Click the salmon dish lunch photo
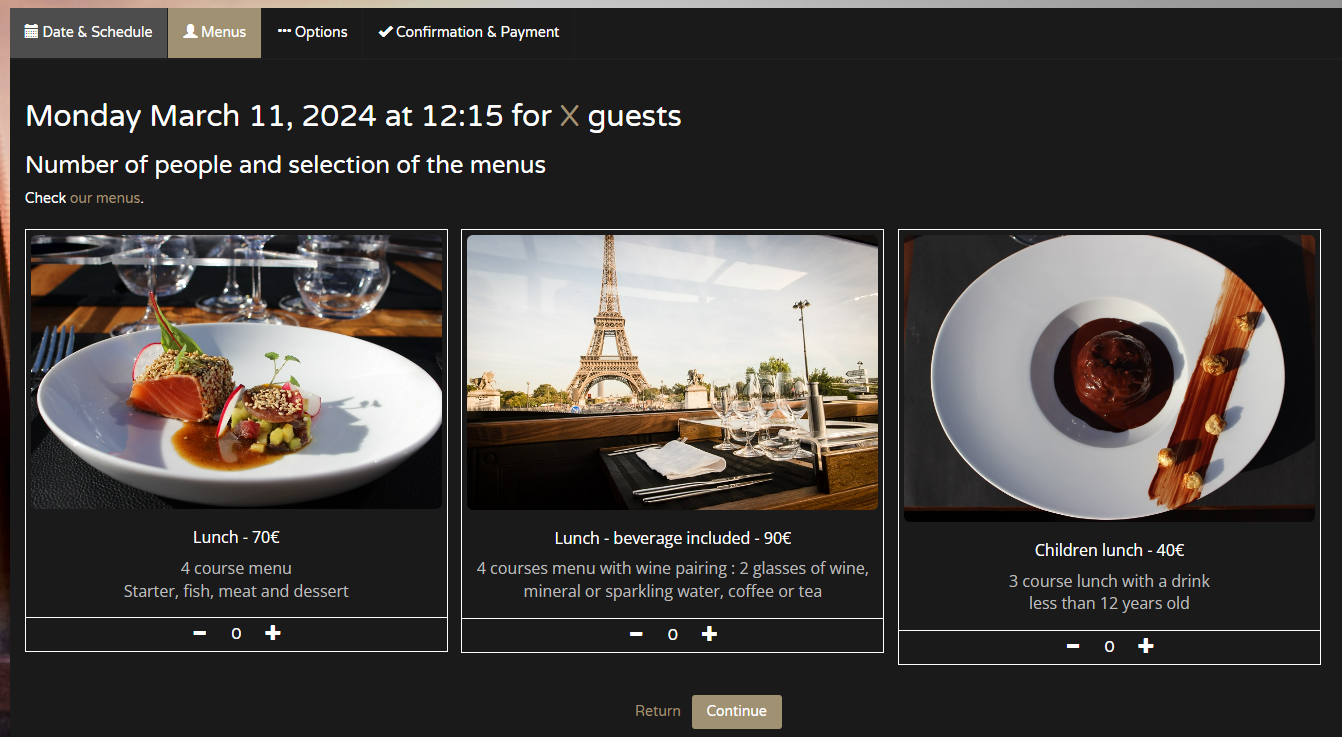This screenshot has width=1342, height=737. tap(236, 372)
